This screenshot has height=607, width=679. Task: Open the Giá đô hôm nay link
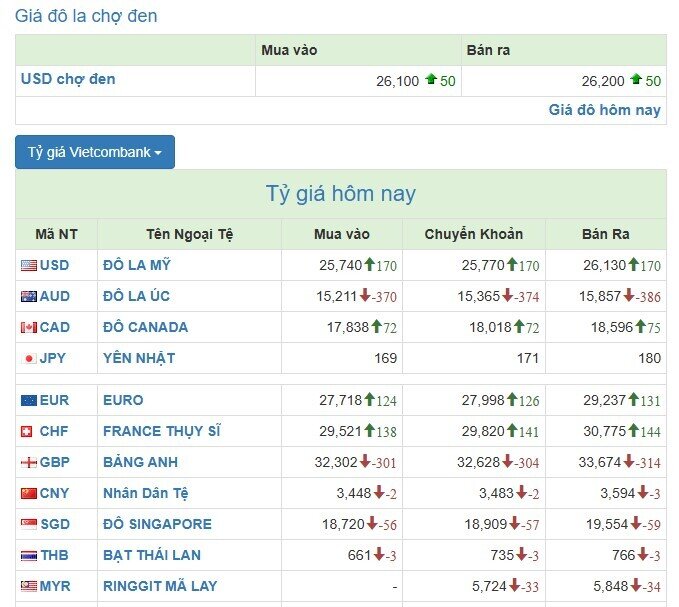(x=605, y=110)
